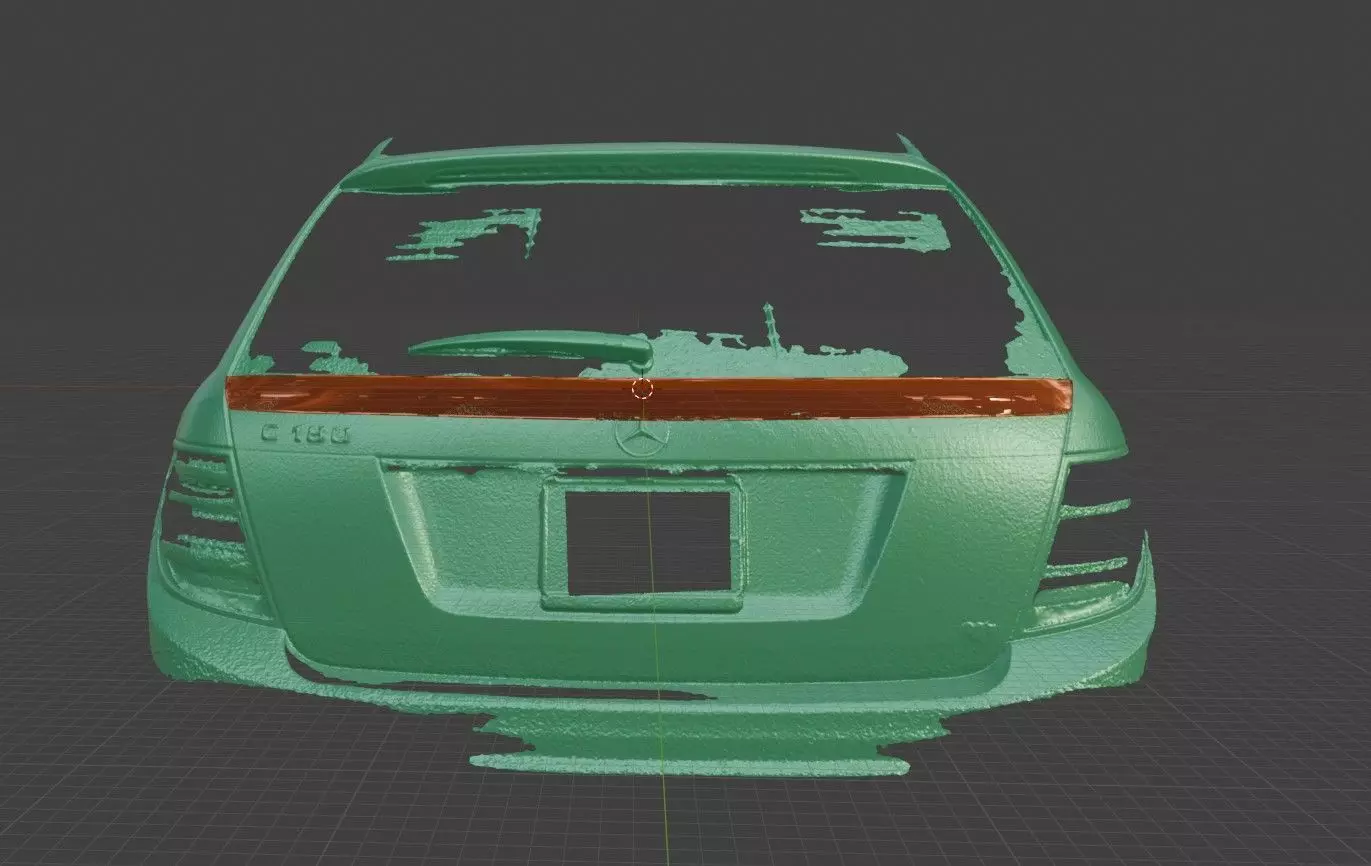
Task: Select the orange highlighted trim strip
Action: click(x=648, y=397)
